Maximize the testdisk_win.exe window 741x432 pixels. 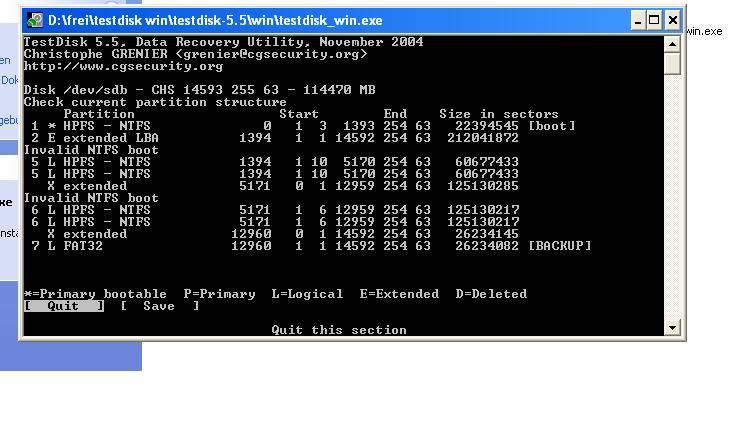654,20
